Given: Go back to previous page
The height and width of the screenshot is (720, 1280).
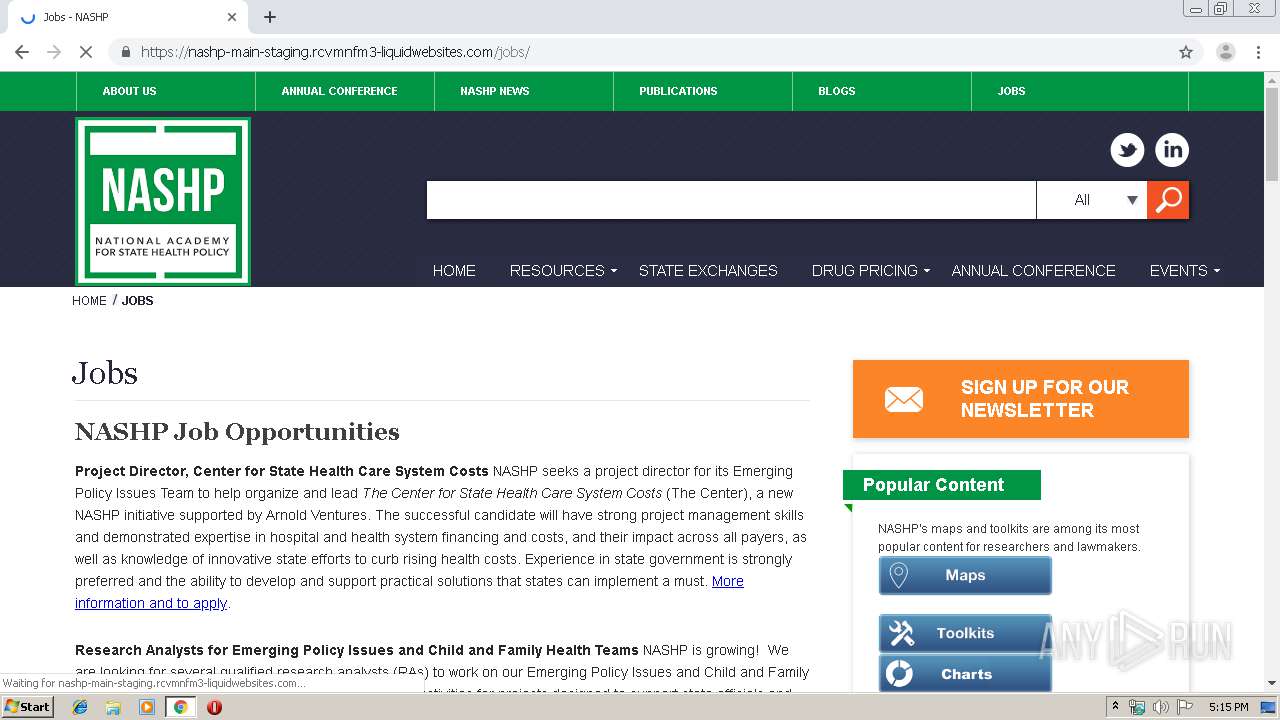Looking at the screenshot, I should 22,52.
